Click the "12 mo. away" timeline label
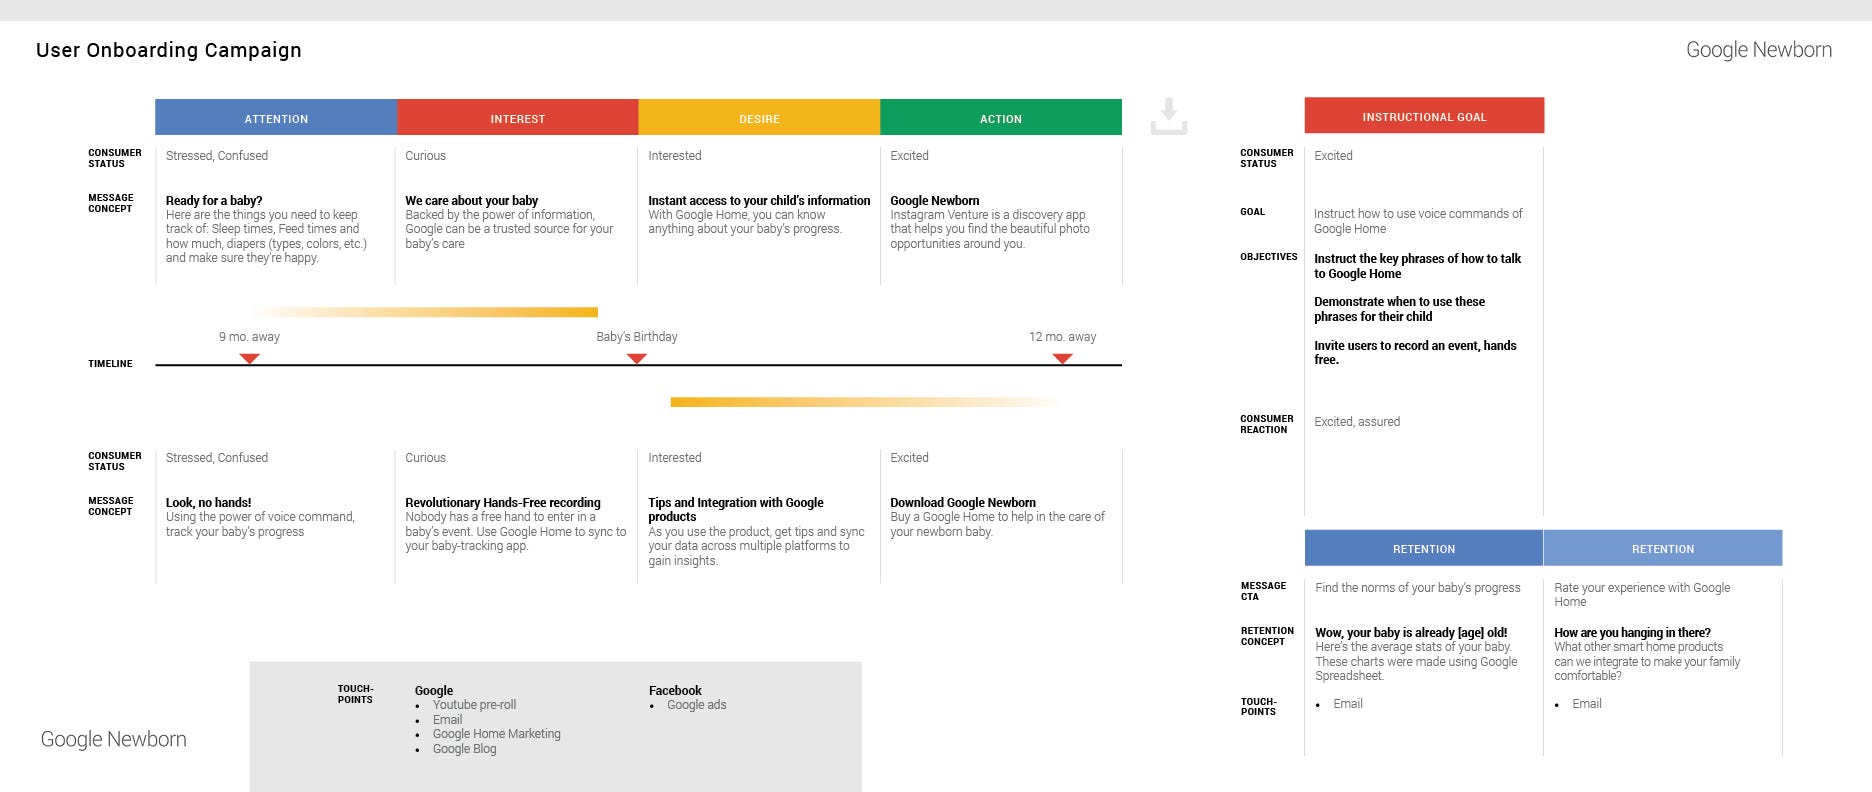Viewport: 1872px width, 792px height. point(1062,337)
